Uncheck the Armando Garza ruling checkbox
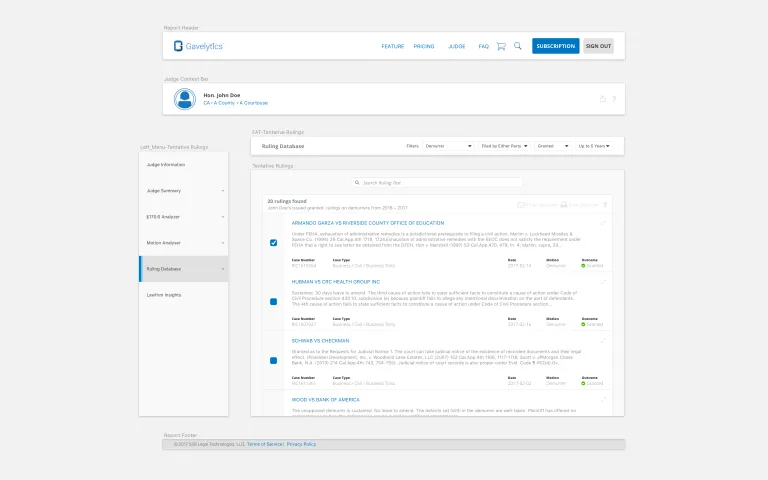768x480 pixels. pyautogui.click(x=274, y=243)
